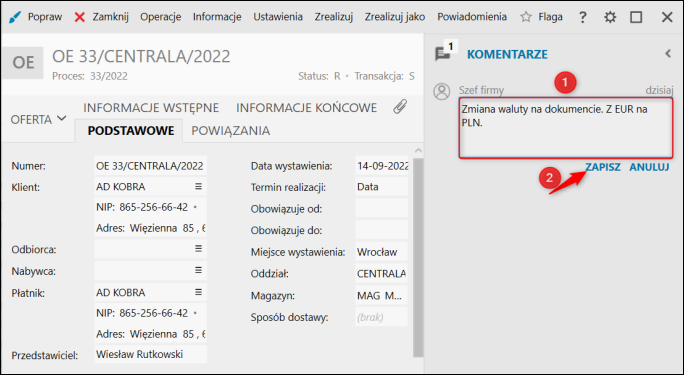Click the paperclip attachments icon
684x375 pixels.
point(400,106)
